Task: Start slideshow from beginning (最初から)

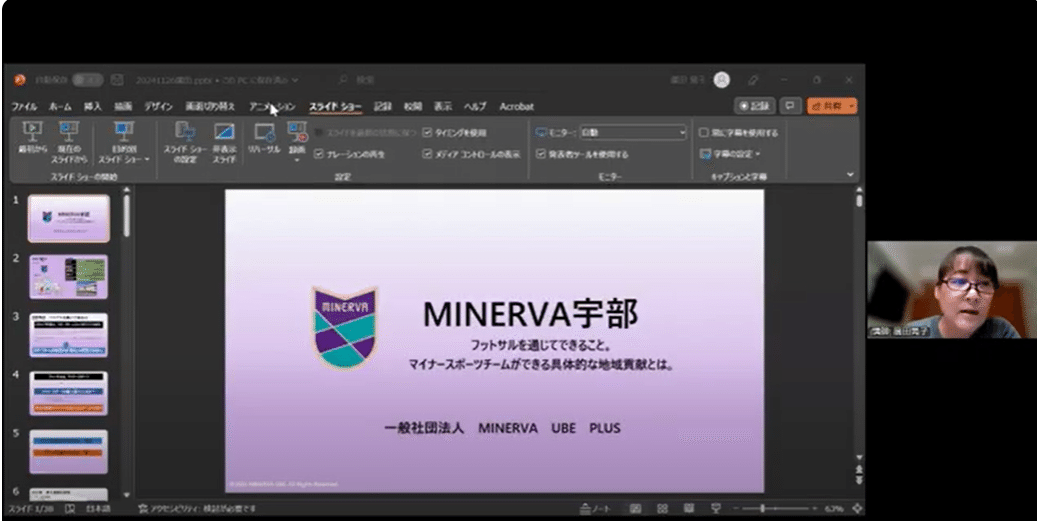Action: pyautogui.click(x=32, y=137)
